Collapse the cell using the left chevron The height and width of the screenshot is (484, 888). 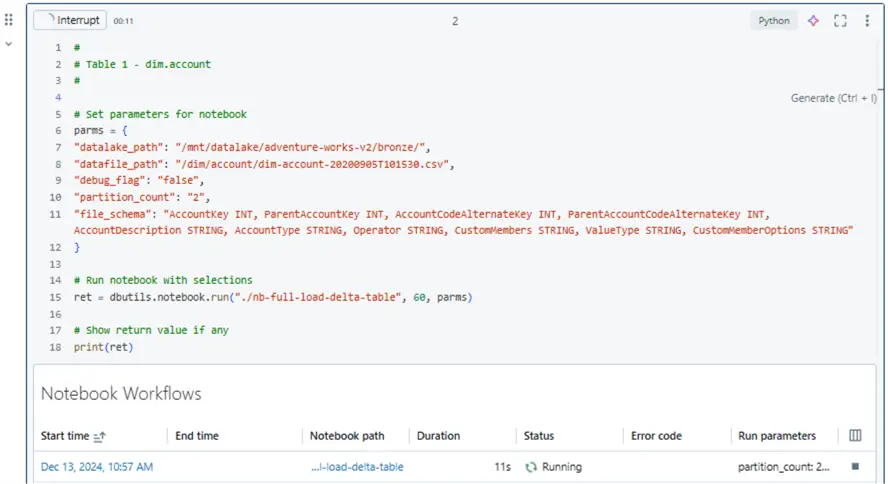coord(9,44)
